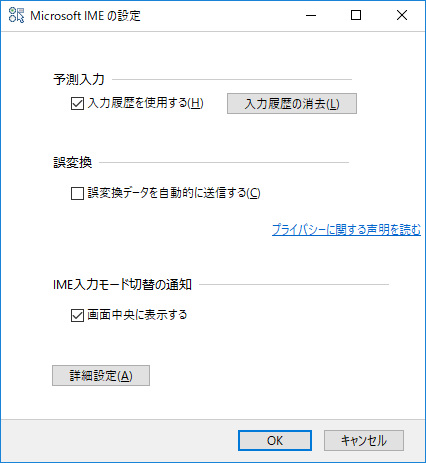Click the 入力履歴を使用する(H) label text
Image resolution: width=426 pixels, height=463 pixels.
[x=145, y=103]
